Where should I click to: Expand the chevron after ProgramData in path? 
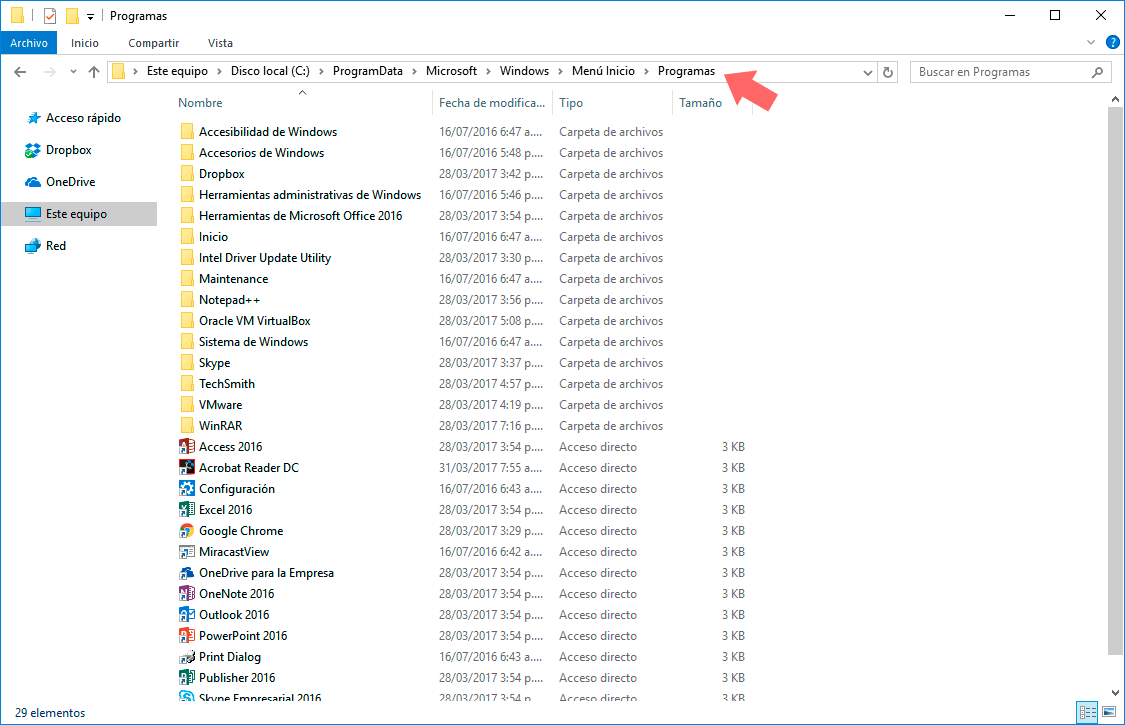coord(415,71)
